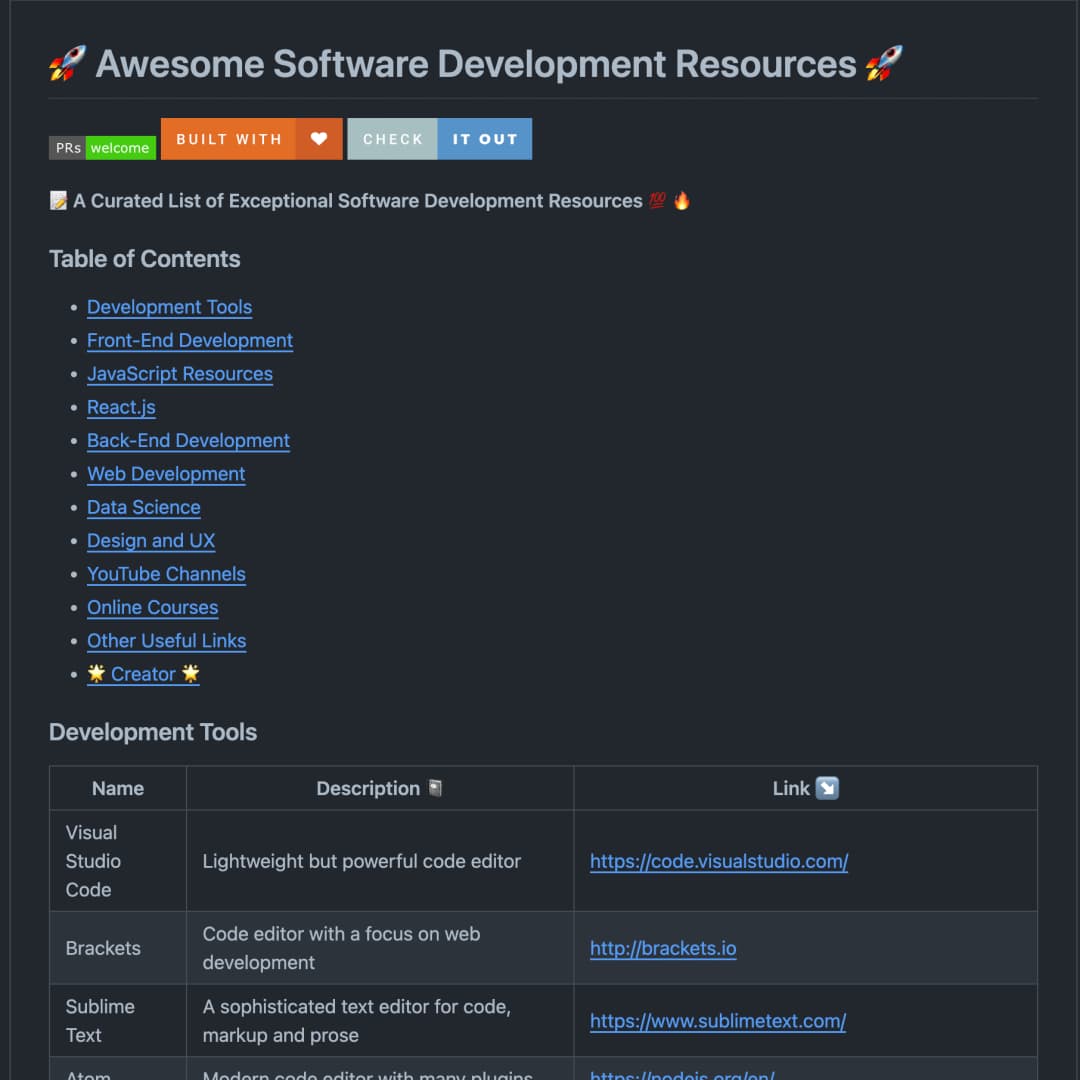The width and height of the screenshot is (1080, 1080).
Task: Open the brackets.io link
Action: 663,948
